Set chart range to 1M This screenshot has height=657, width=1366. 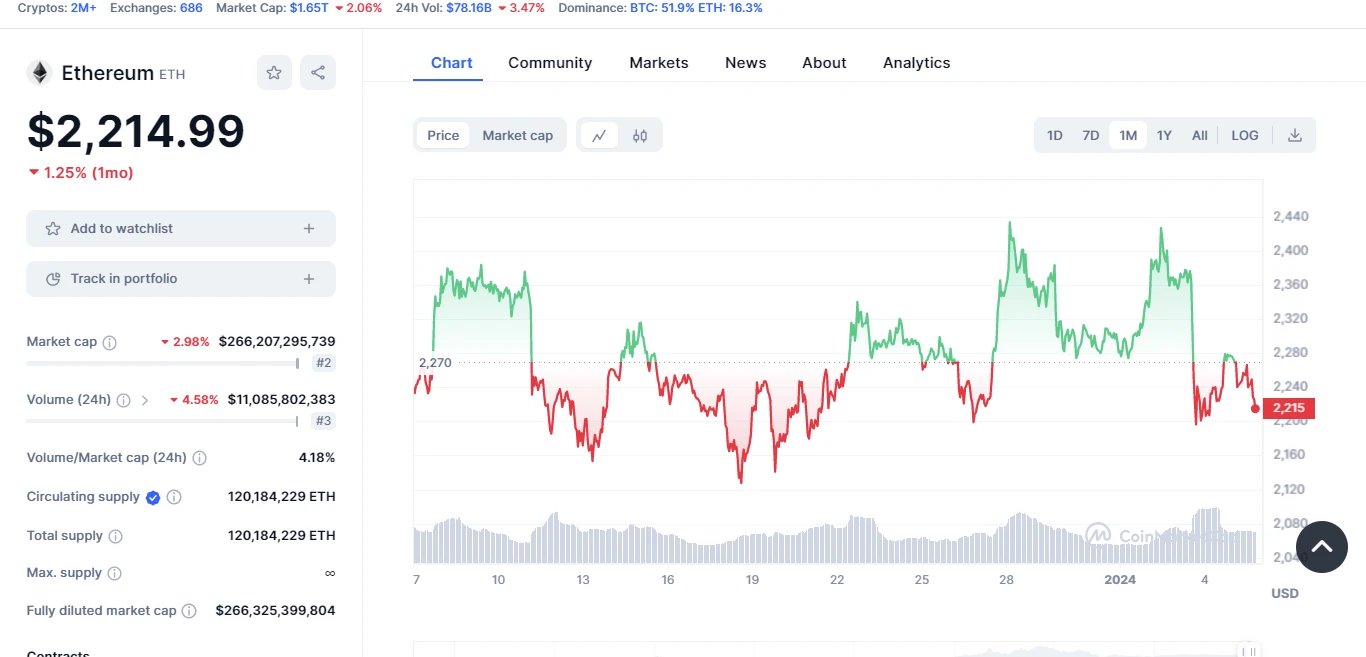pos(1128,136)
